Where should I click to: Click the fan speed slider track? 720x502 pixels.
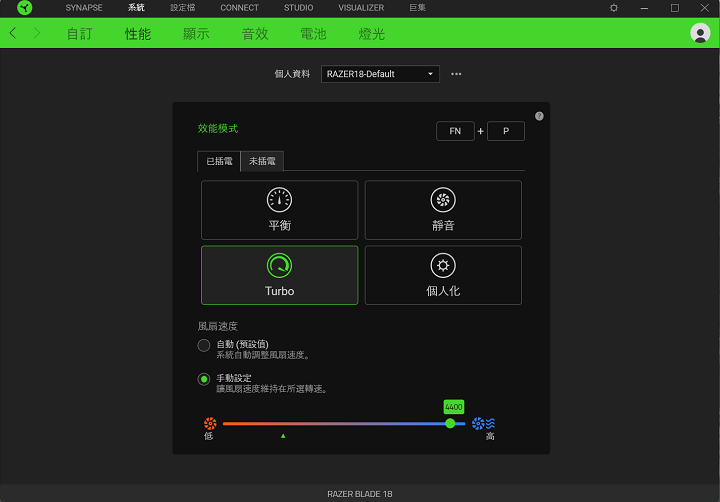point(344,423)
